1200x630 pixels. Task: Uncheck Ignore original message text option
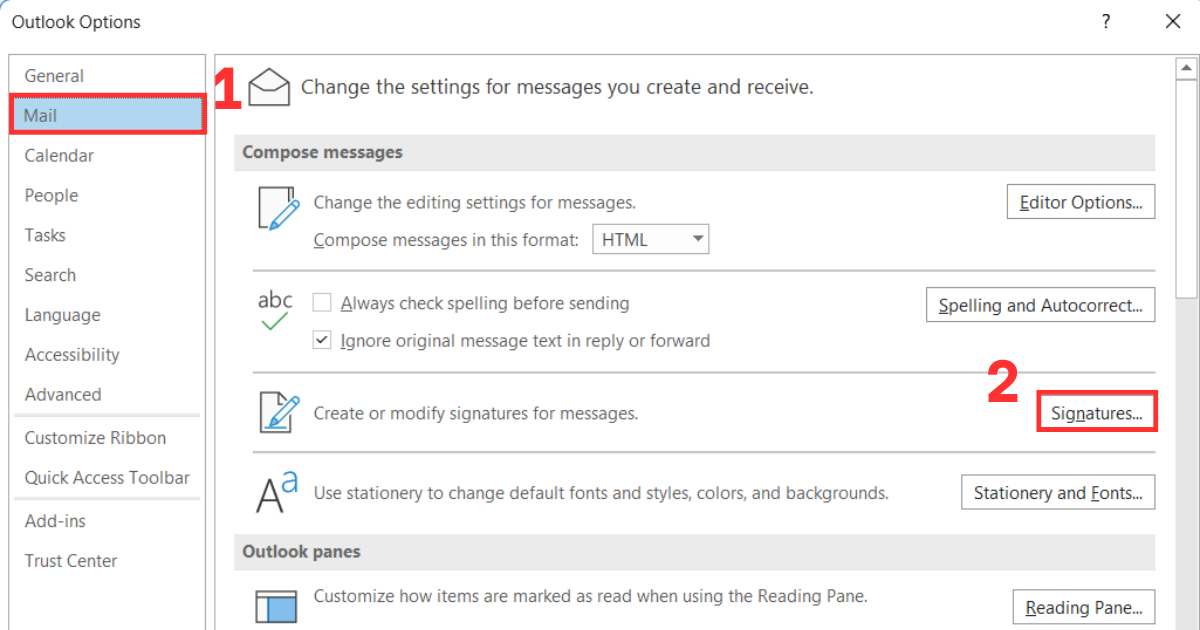pyautogui.click(x=322, y=341)
